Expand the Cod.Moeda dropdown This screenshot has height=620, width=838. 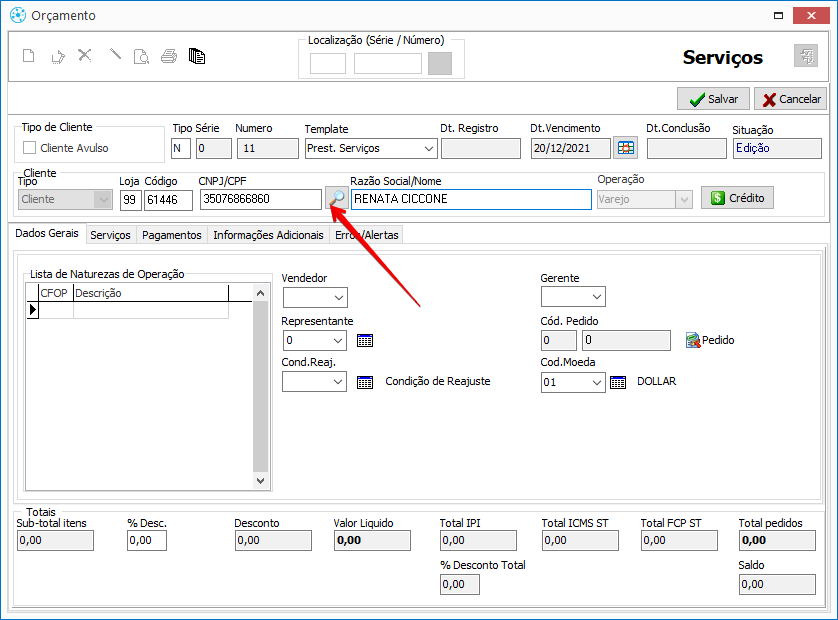point(596,382)
